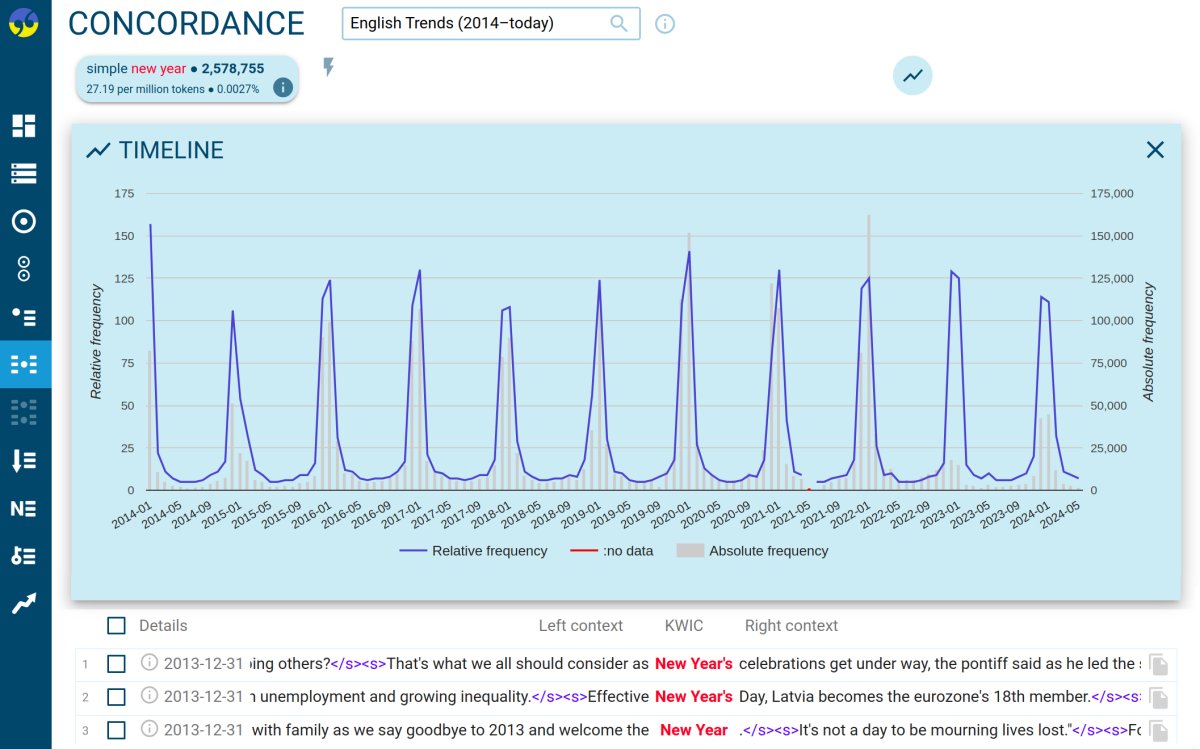Select the KWIC target icon in the sidebar
Screen dimensions: 1200x749
tap(25, 222)
